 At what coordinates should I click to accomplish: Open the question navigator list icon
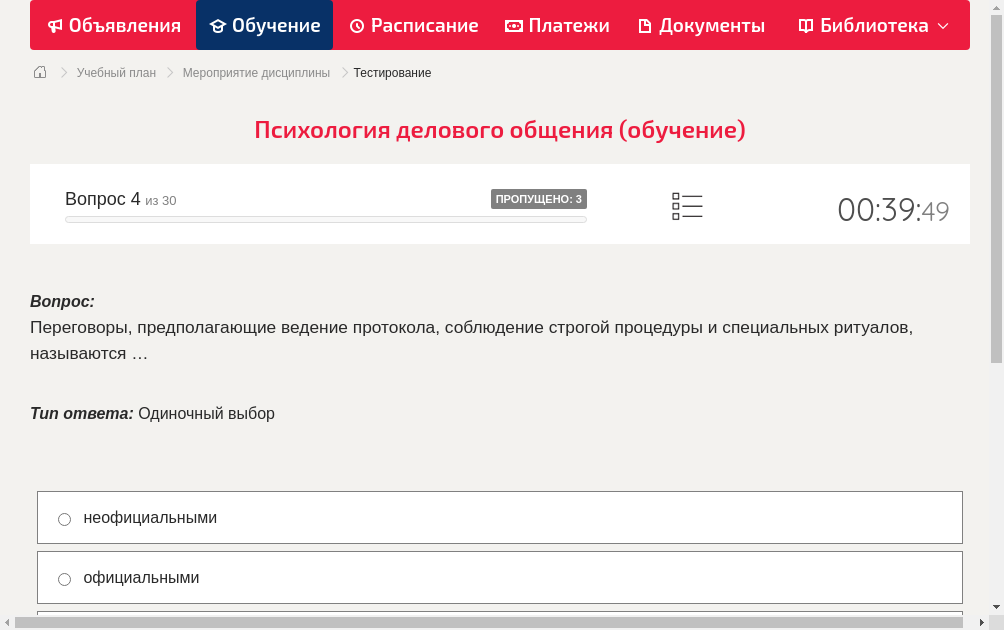coord(687,205)
